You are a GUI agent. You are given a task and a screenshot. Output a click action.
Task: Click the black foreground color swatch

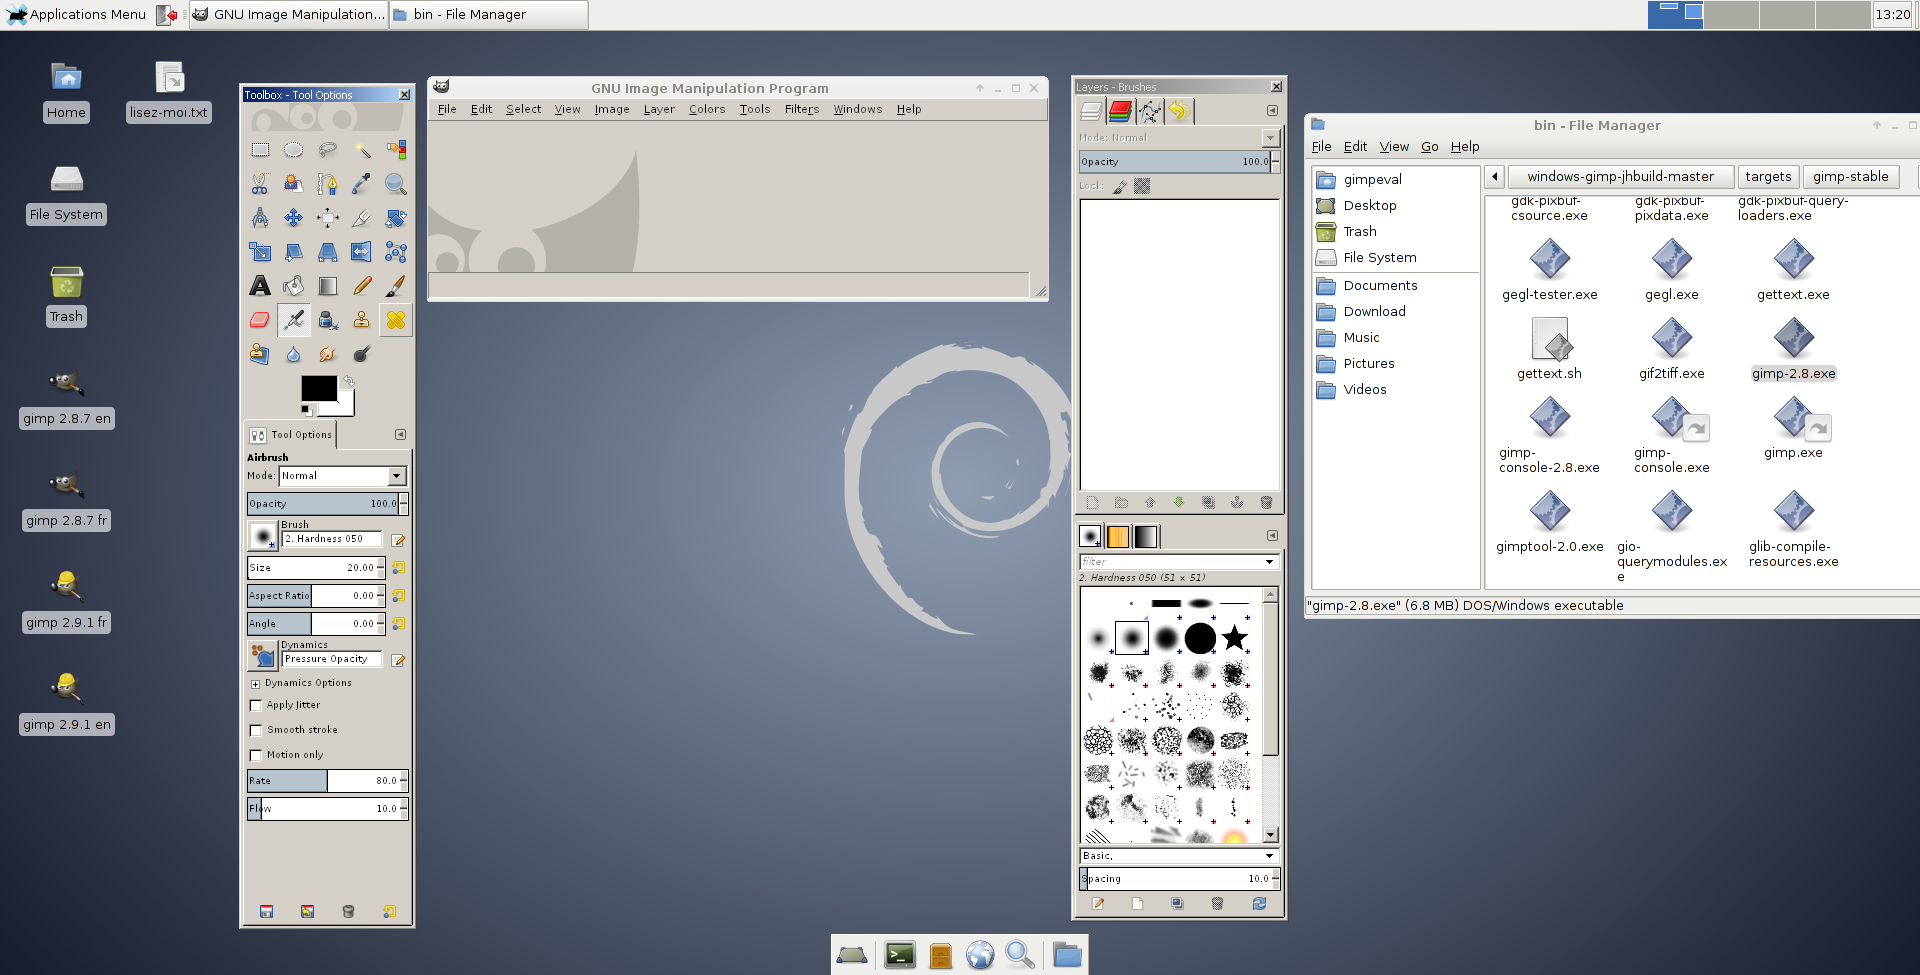[319, 388]
